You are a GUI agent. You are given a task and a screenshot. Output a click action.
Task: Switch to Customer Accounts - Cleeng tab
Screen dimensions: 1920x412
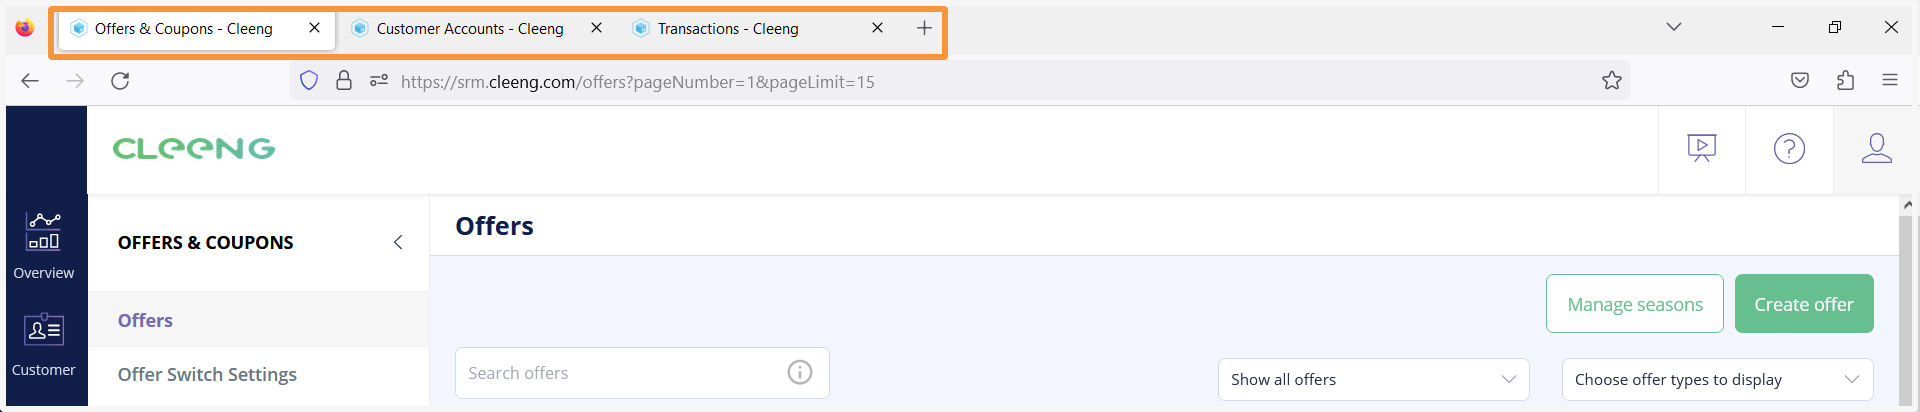click(470, 29)
